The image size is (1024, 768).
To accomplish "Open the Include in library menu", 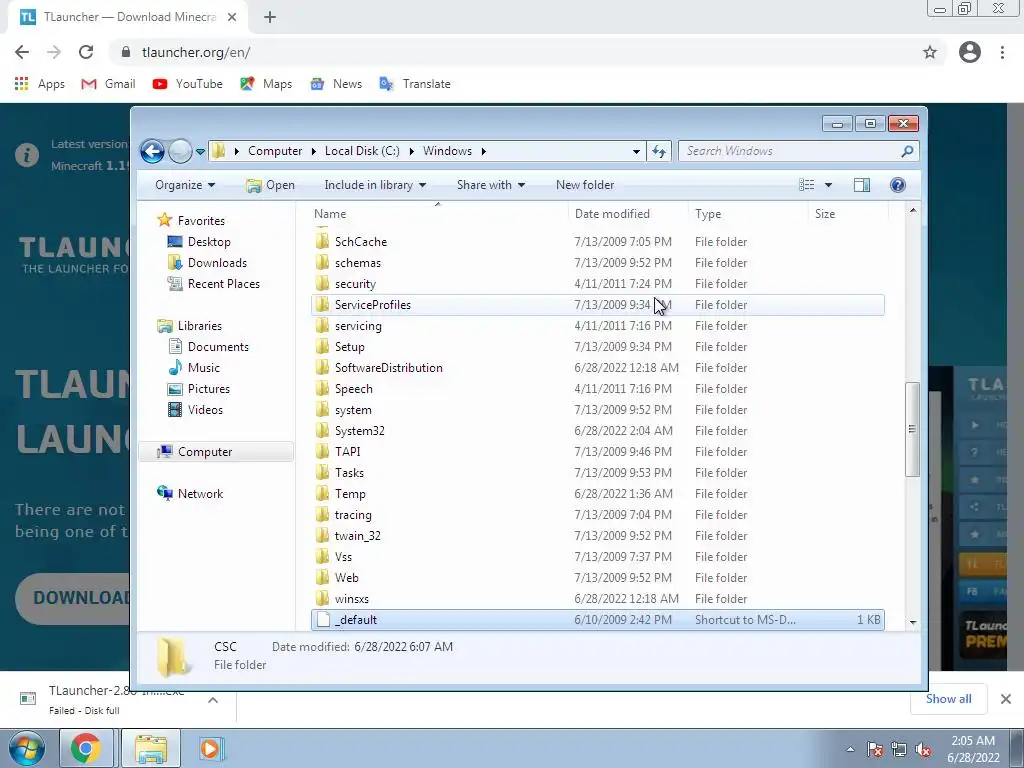I will click(x=375, y=185).
